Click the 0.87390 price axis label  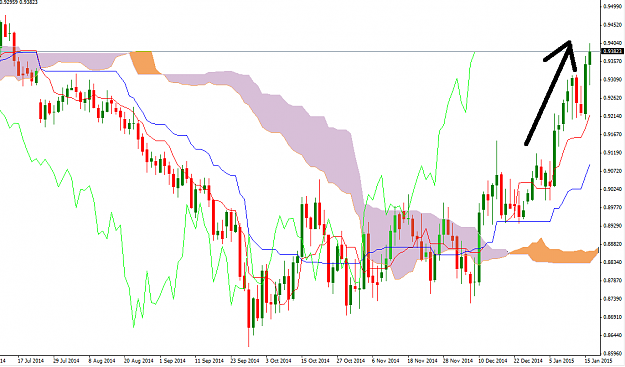(613, 299)
